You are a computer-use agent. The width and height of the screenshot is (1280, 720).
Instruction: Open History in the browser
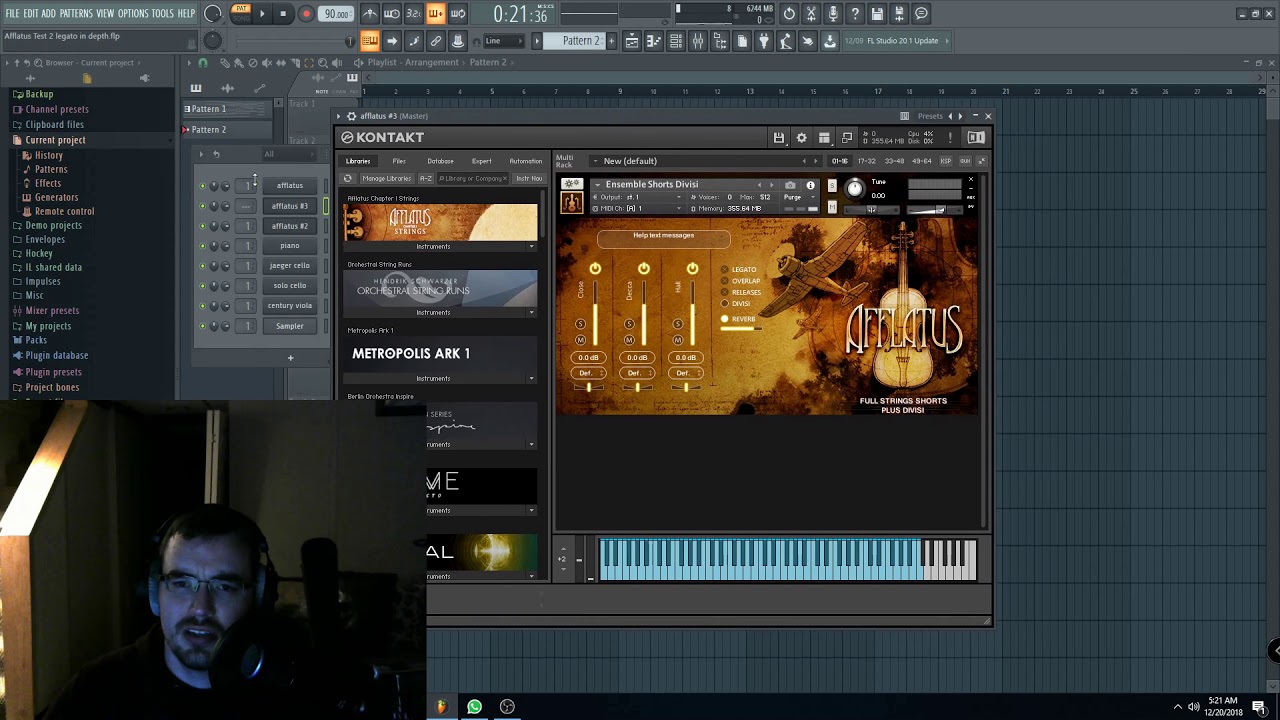click(x=48, y=155)
